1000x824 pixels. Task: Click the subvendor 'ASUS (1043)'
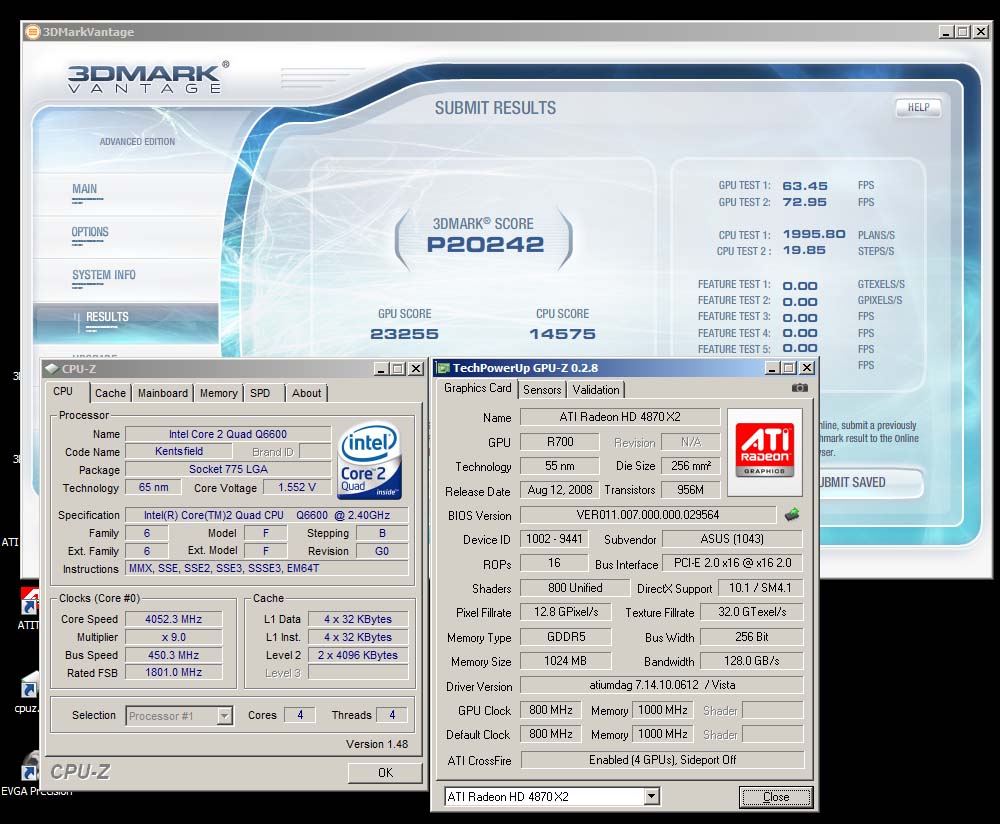click(x=732, y=539)
